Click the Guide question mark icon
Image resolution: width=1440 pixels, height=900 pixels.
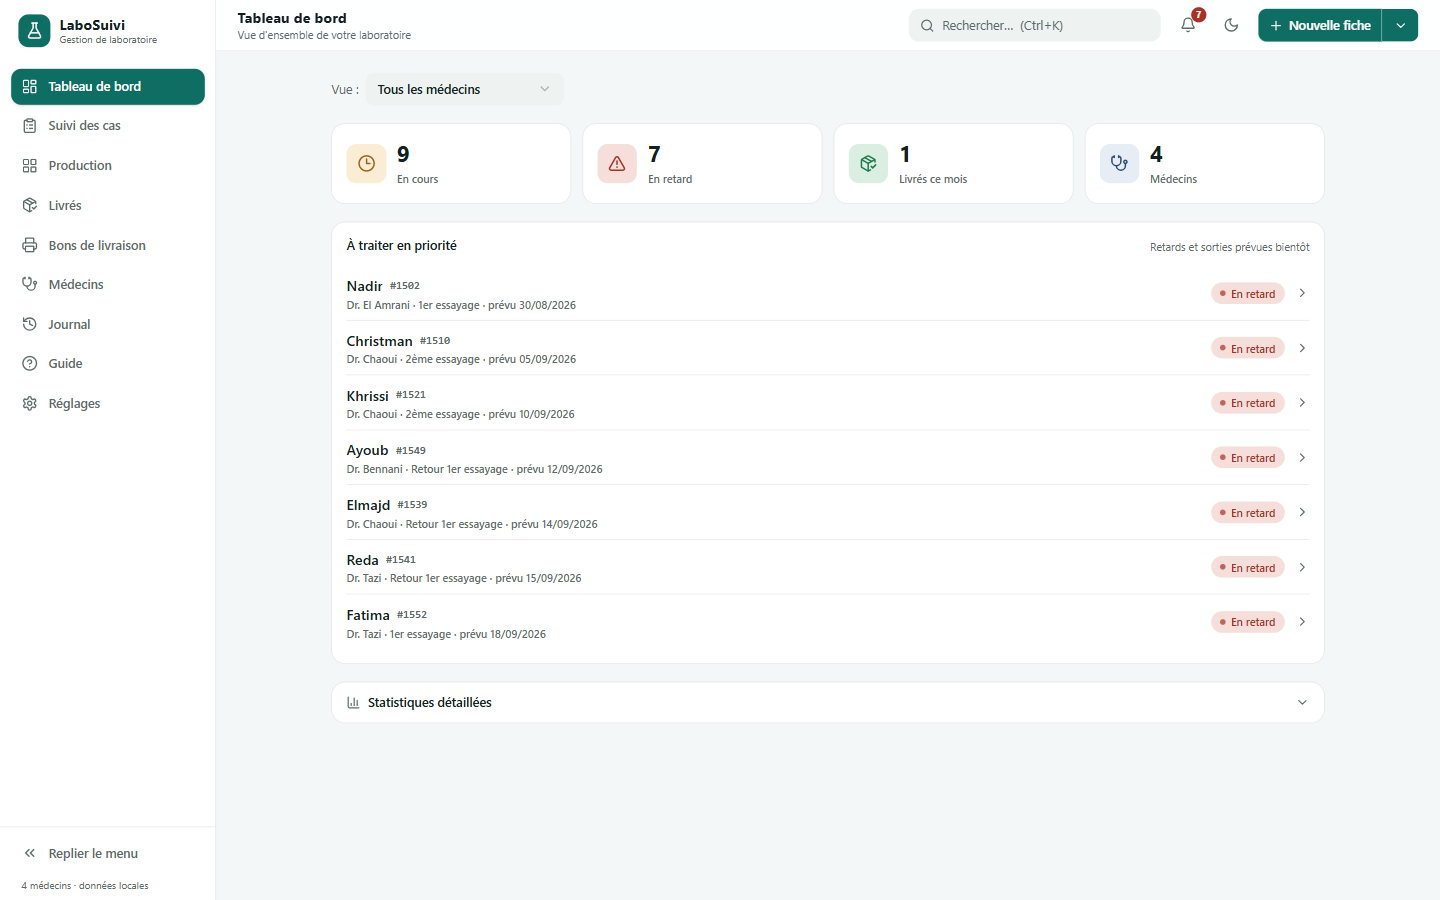click(x=30, y=364)
